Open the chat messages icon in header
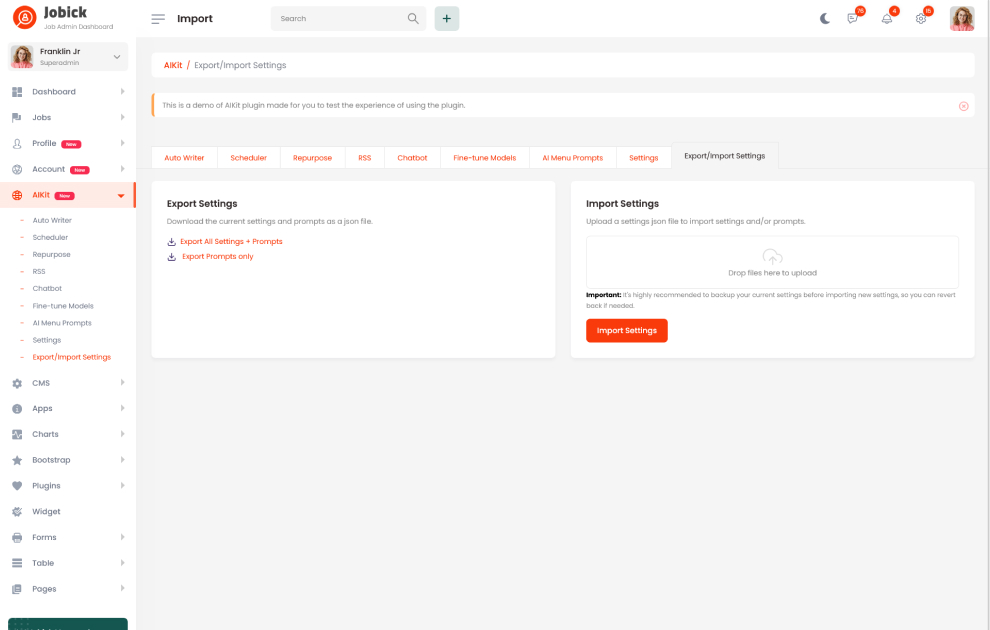Screen dimensions: 990x630 pyautogui.click(x=853, y=19)
